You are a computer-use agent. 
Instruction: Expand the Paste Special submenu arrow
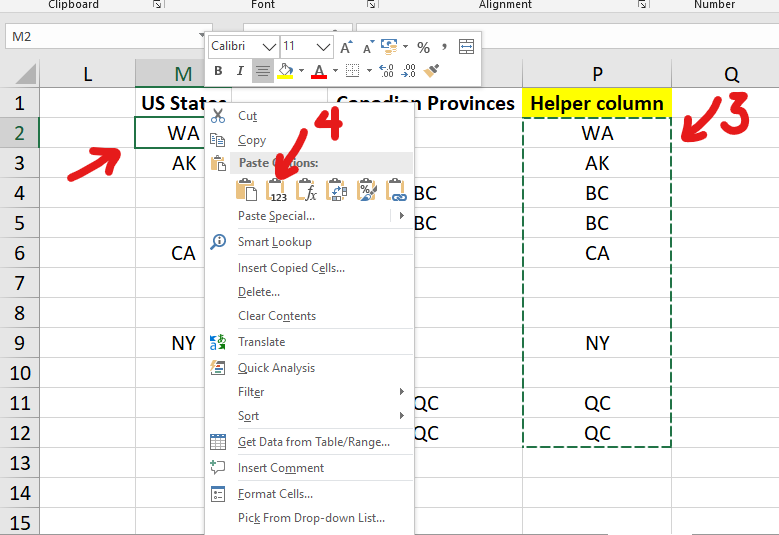[401, 216]
